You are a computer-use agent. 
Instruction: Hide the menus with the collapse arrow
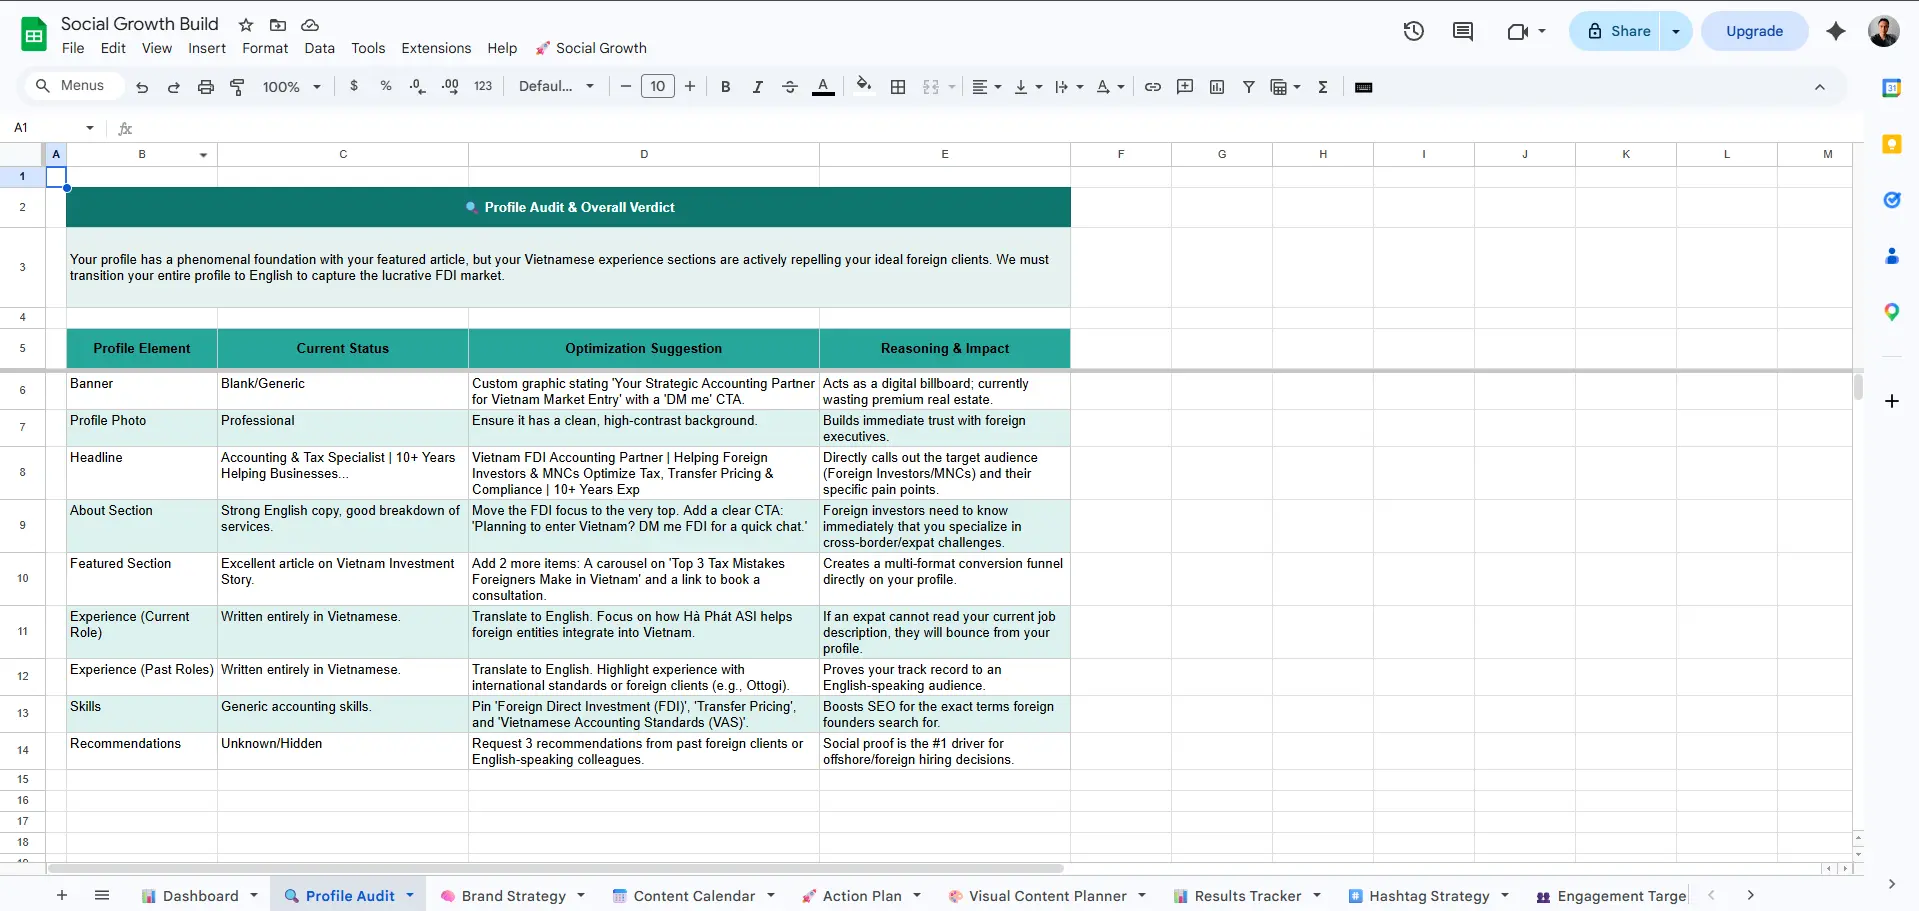(x=1820, y=87)
